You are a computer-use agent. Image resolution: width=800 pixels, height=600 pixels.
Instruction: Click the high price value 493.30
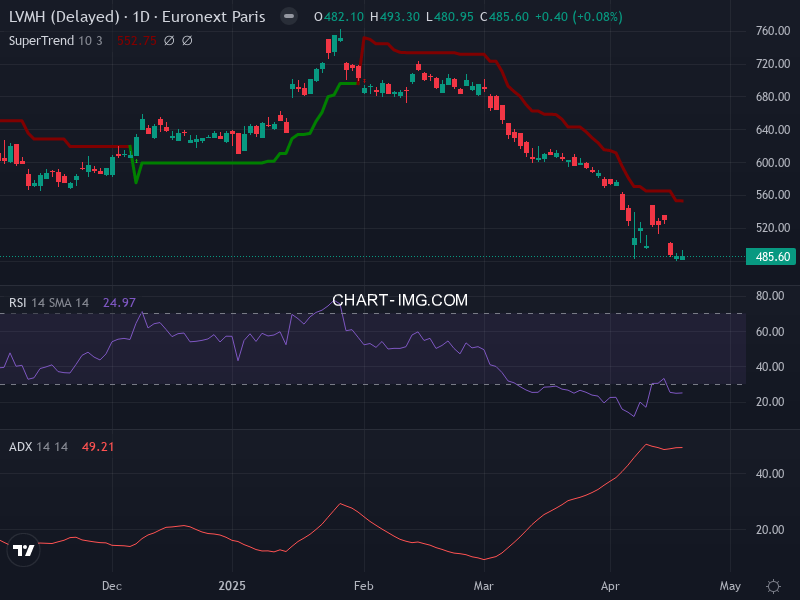(x=400, y=17)
